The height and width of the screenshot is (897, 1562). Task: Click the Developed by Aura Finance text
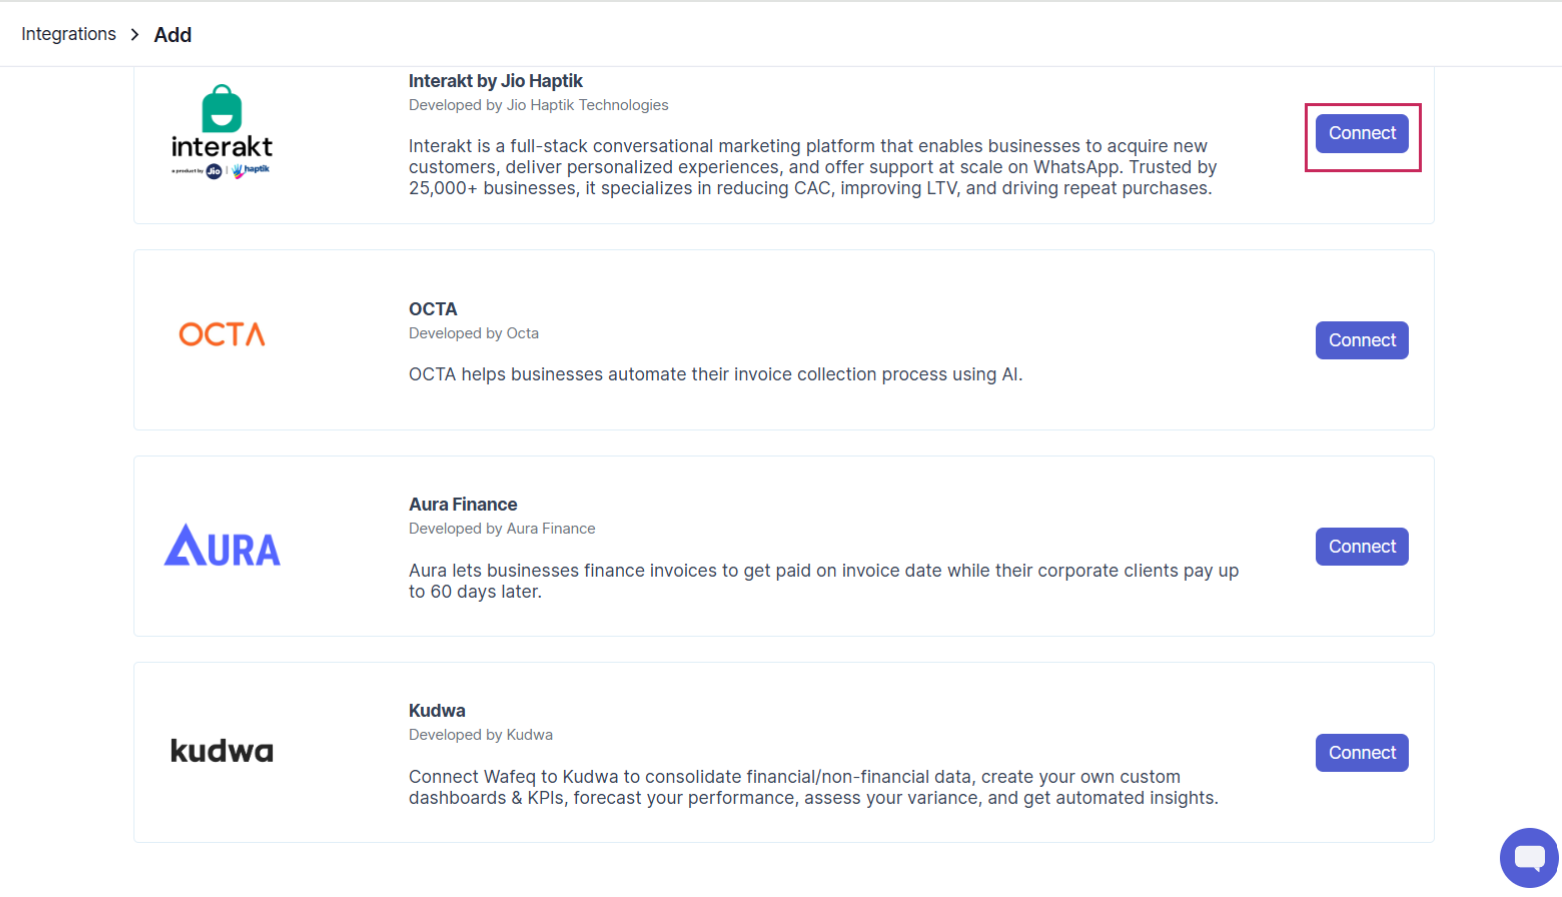pos(502,529)
